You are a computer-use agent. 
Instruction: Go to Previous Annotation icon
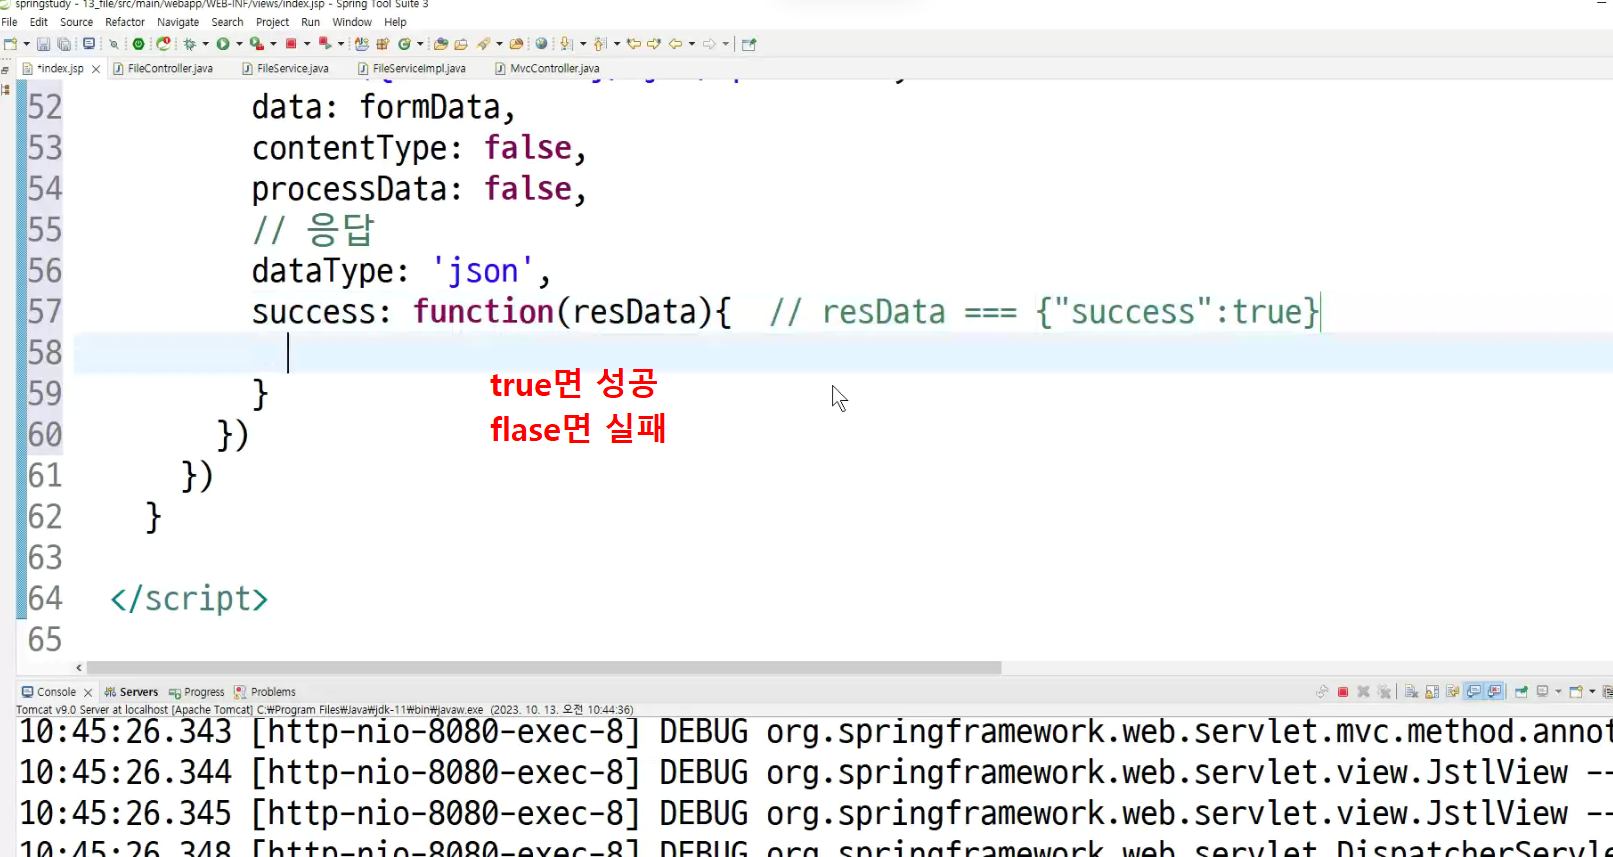(x=600, y=44)
